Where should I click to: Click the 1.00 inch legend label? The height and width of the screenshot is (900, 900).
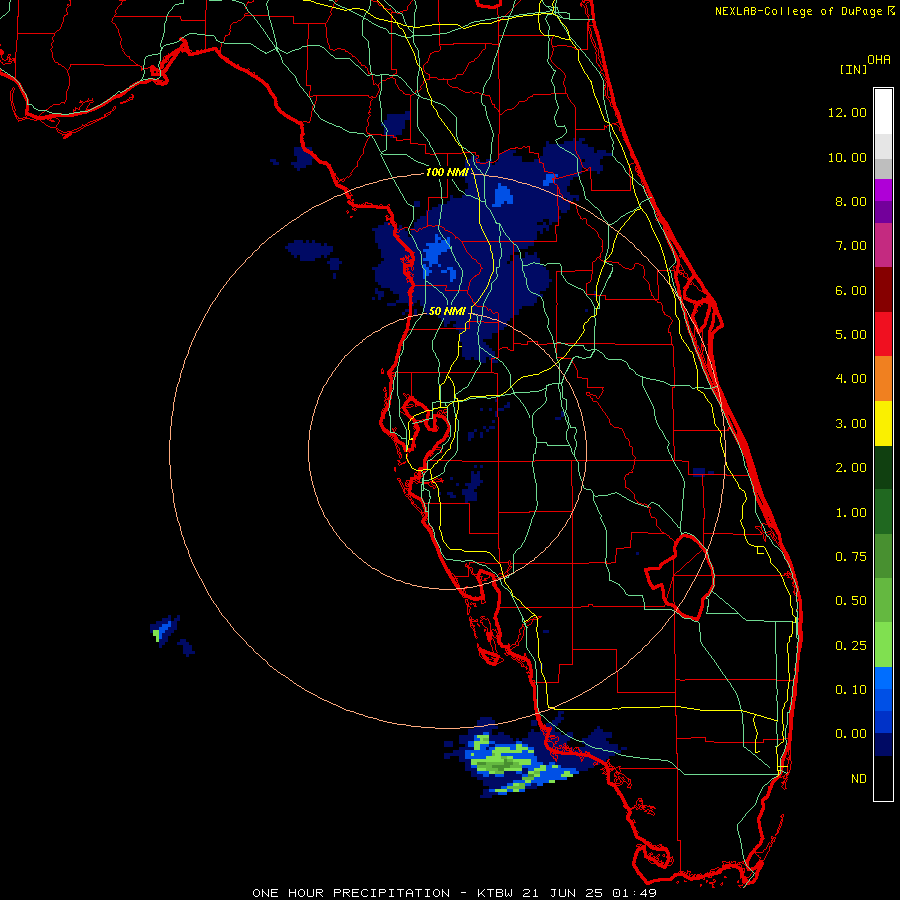coord(850,513)
